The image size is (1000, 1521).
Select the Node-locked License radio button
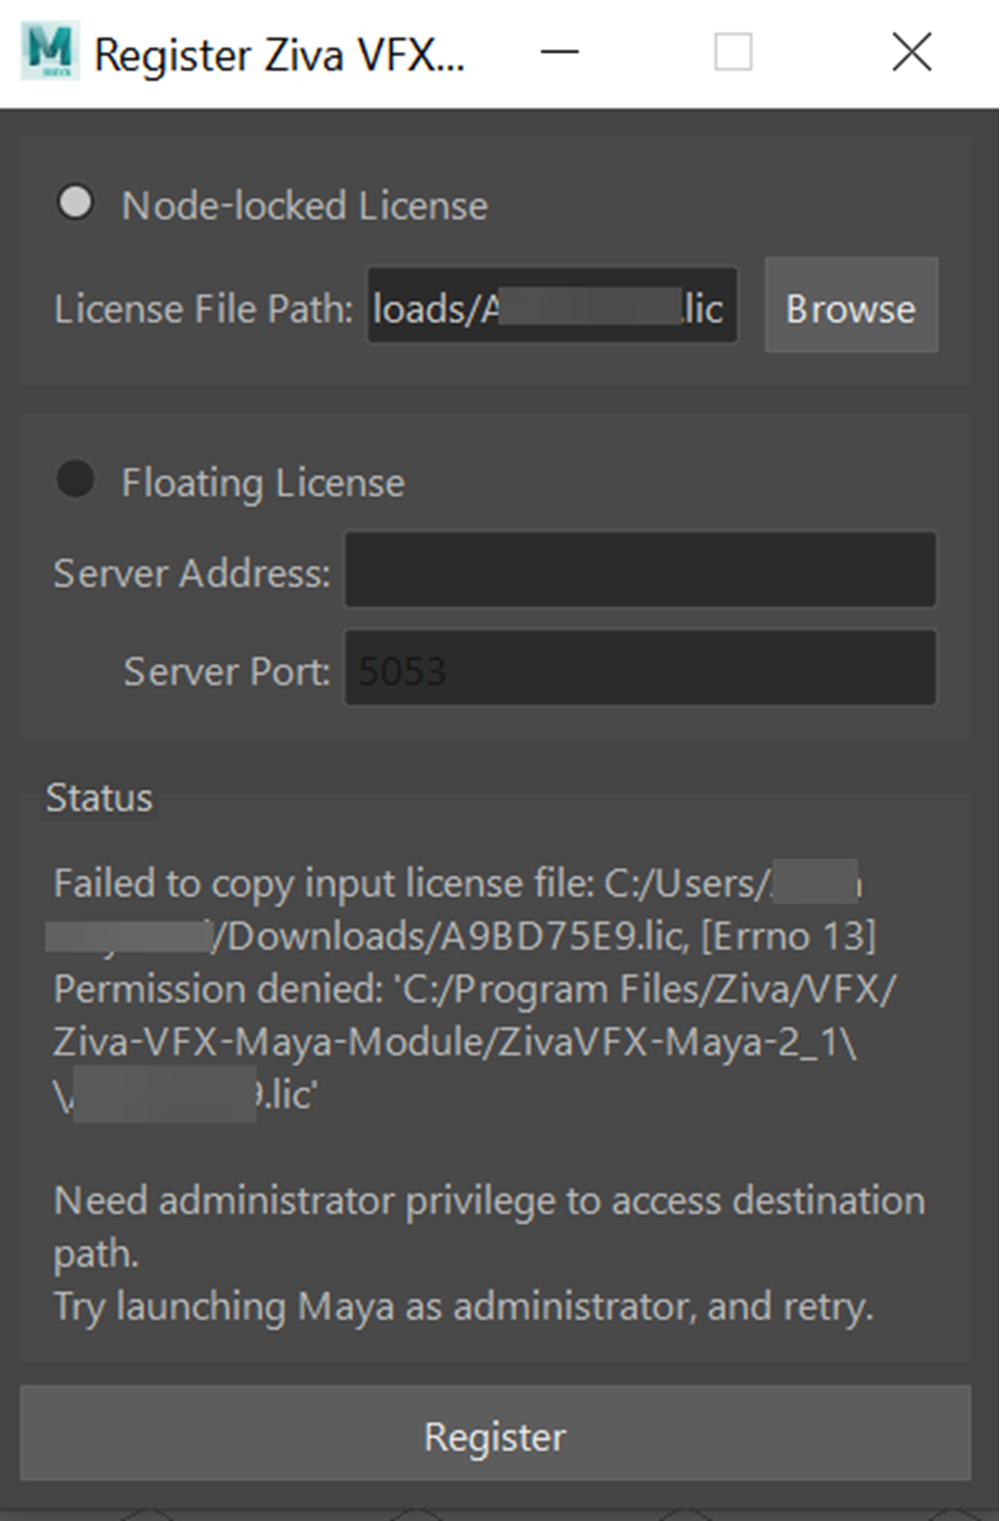(75, 203)
